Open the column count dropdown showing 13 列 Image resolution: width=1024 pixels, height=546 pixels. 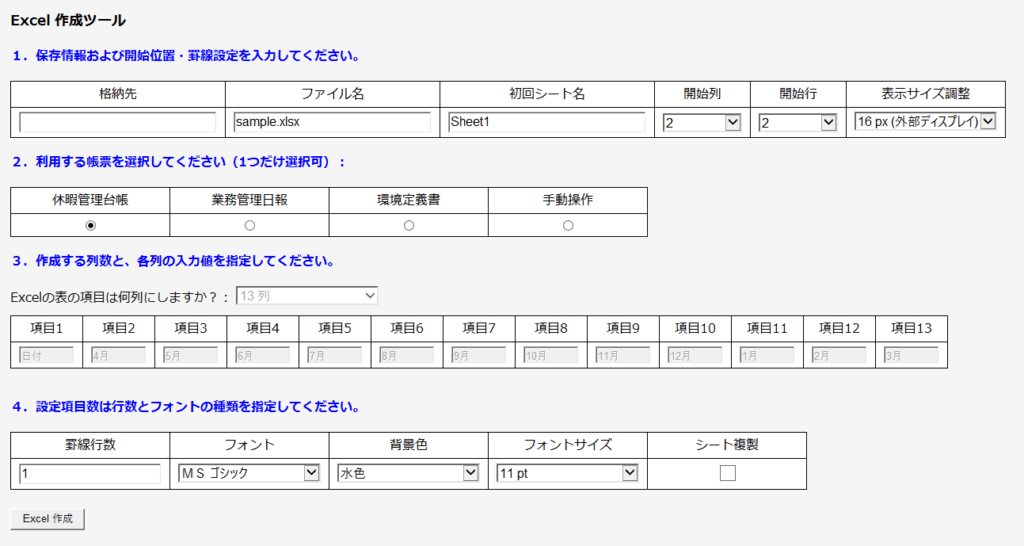click(307, 295)
